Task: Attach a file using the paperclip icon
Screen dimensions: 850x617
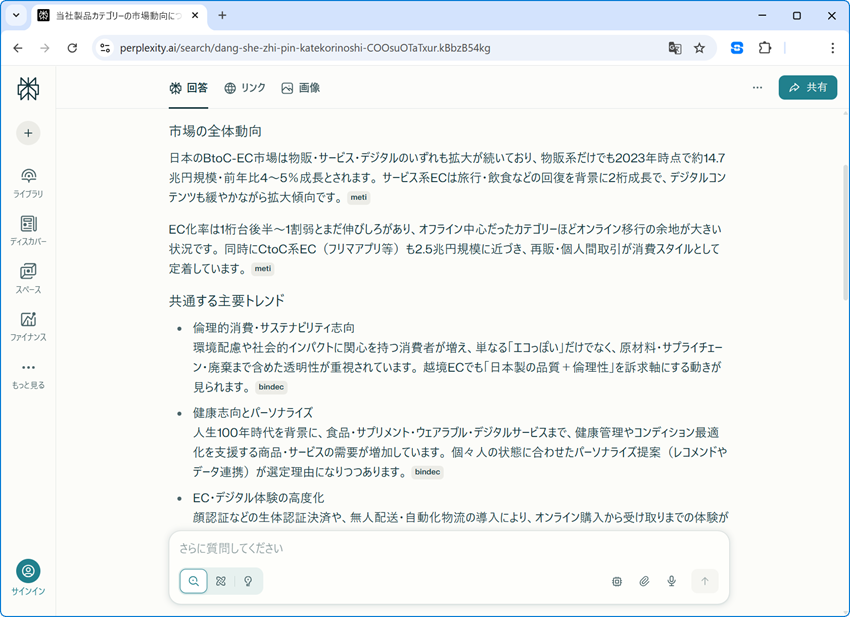Action: 644,581
